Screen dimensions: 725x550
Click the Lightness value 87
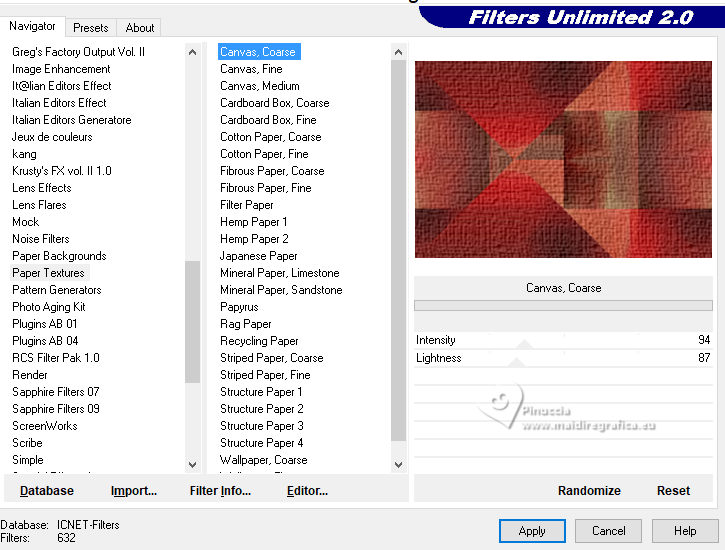coord(704,357)
